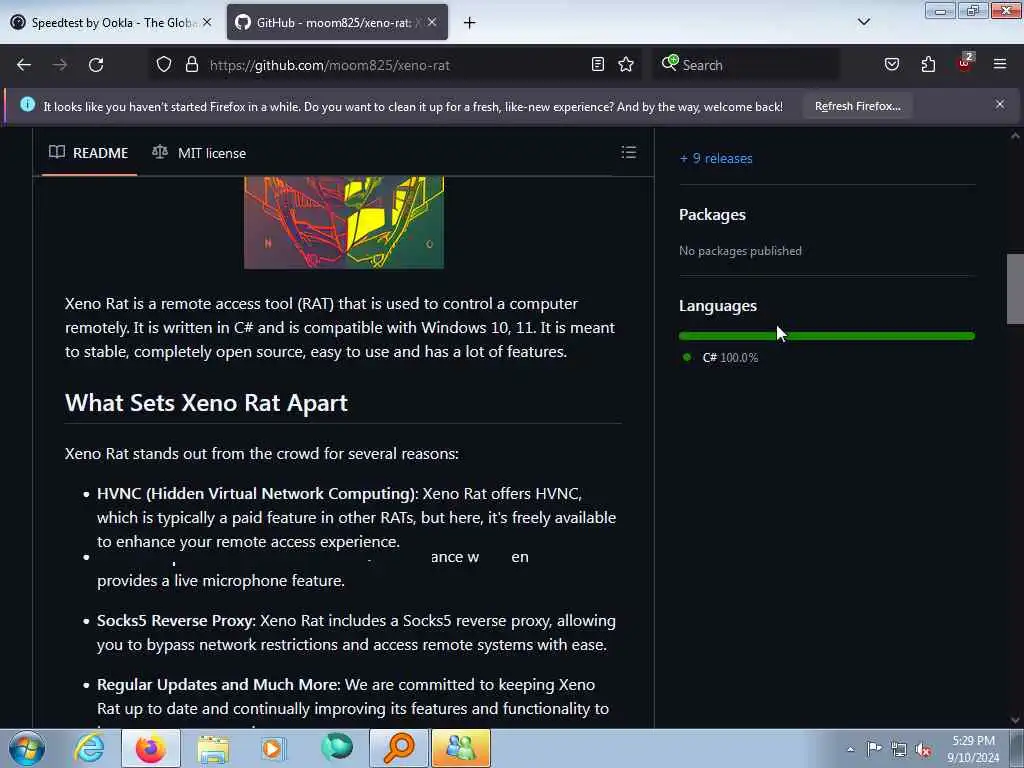The image size is (1024, 768).
Task: Click the Refresh Firefox button
Action: click(857, 106)
